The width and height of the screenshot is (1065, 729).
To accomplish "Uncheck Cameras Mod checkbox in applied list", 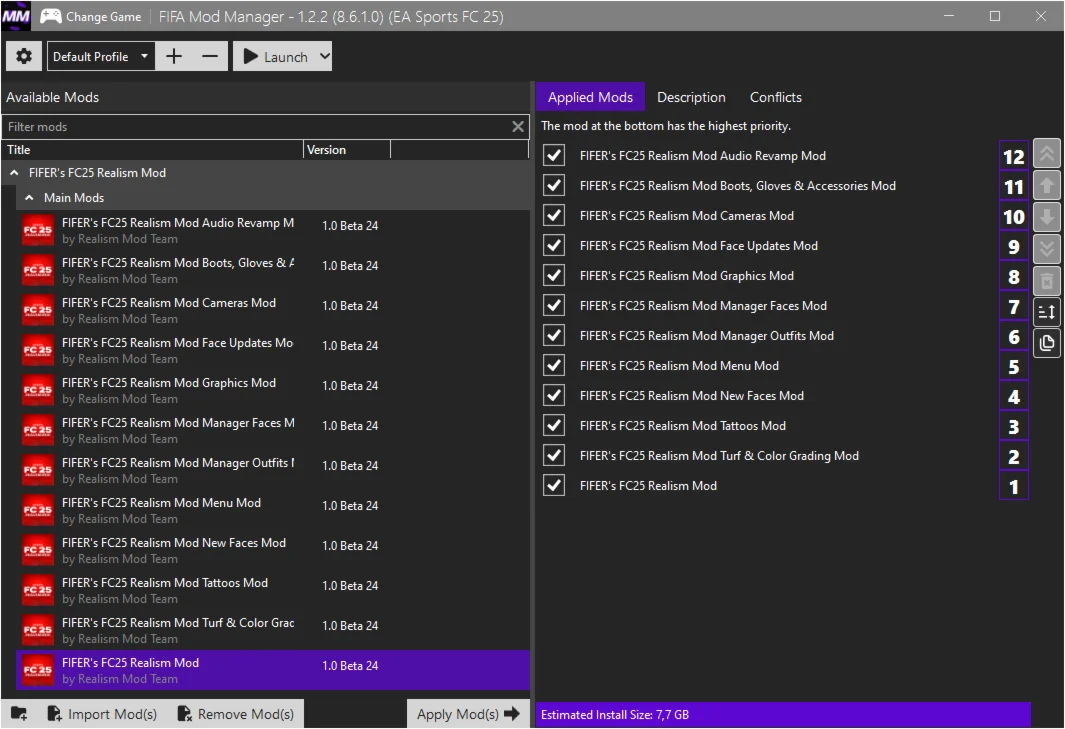I will coord(554,215).
